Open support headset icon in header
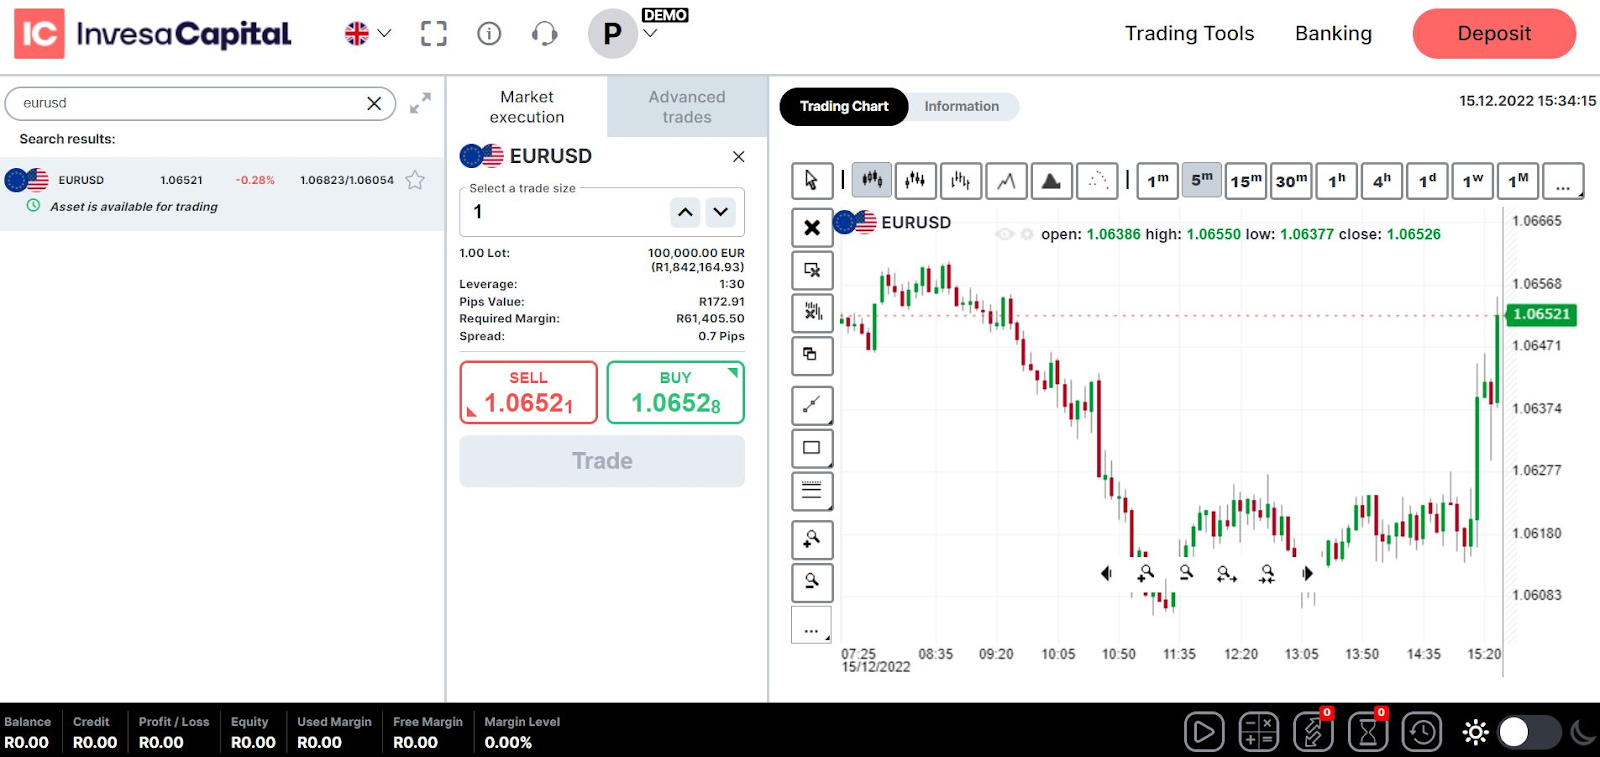The image size is (1600, 757). point(544,34)
